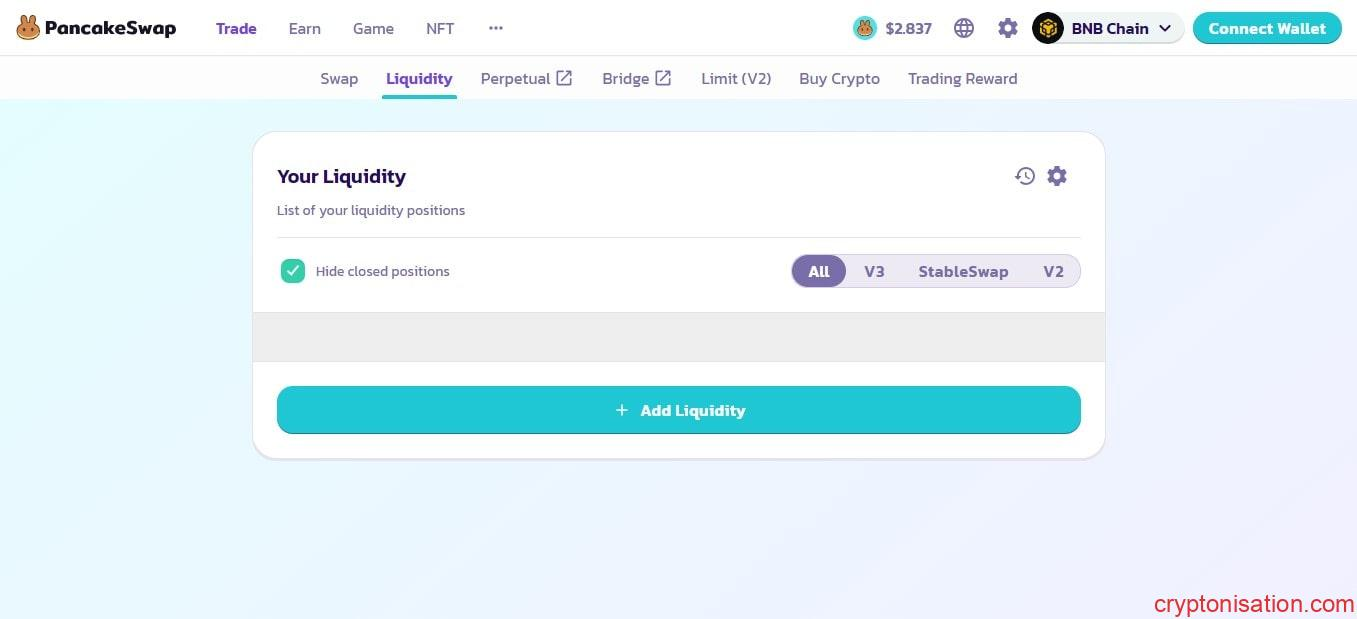This screenshot has width=1357, height=619.
Task: Select the V2 positions filter
Action: [1053, 271]
